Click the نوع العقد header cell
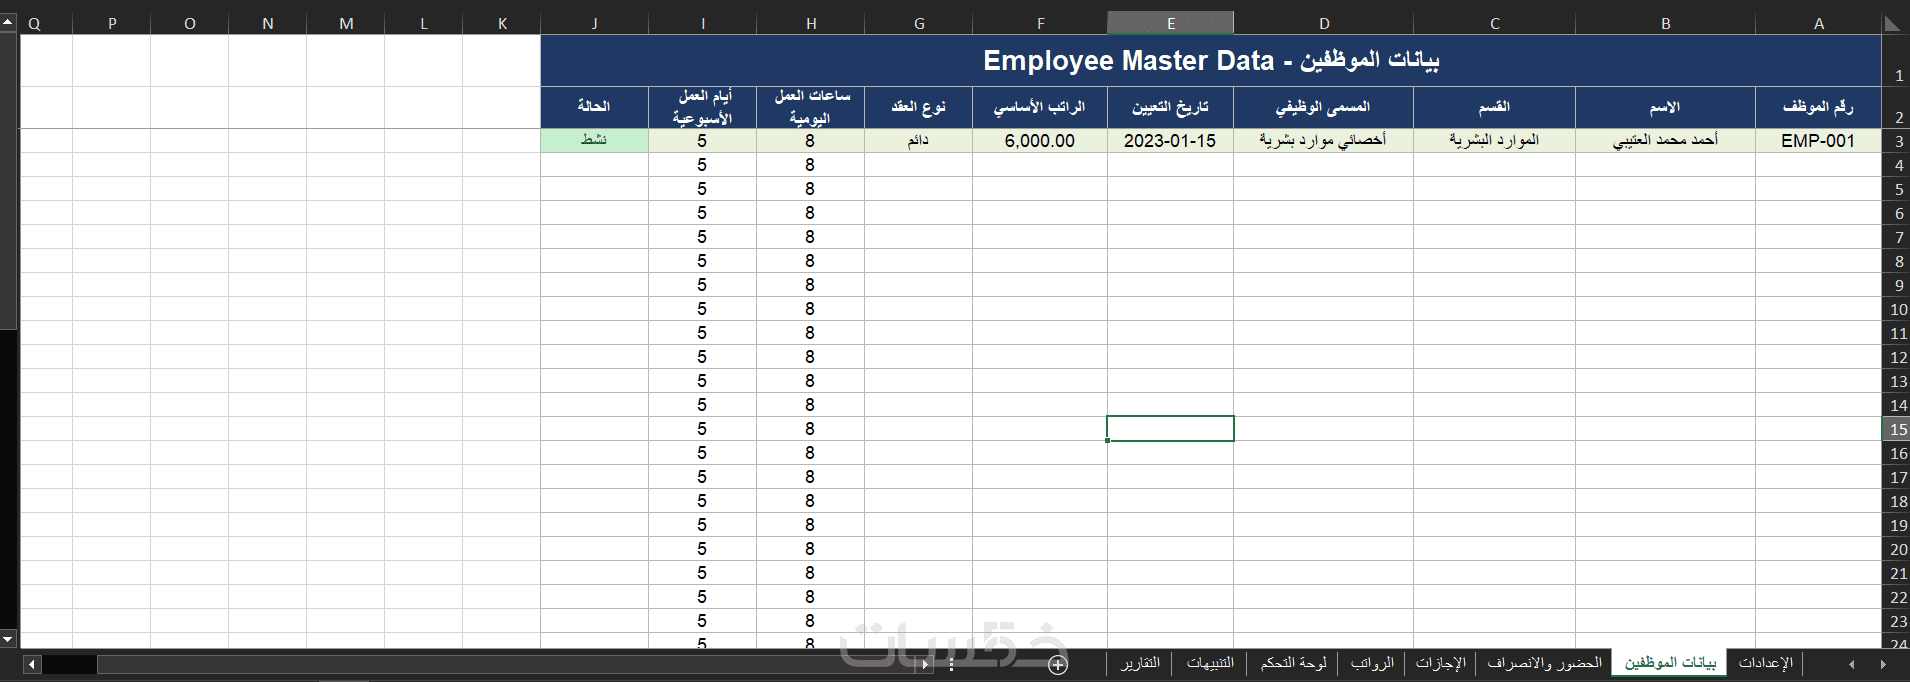This screenshot has height=682, width=1910. [918, 107]
